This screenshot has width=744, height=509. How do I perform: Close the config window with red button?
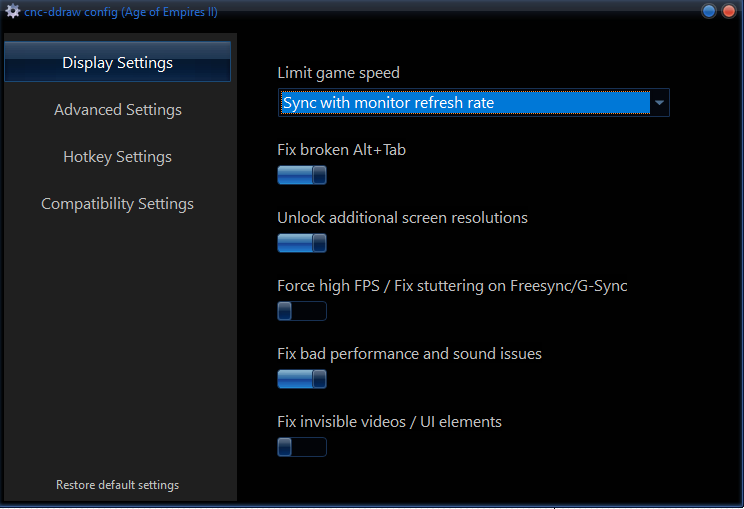point(728,12)
